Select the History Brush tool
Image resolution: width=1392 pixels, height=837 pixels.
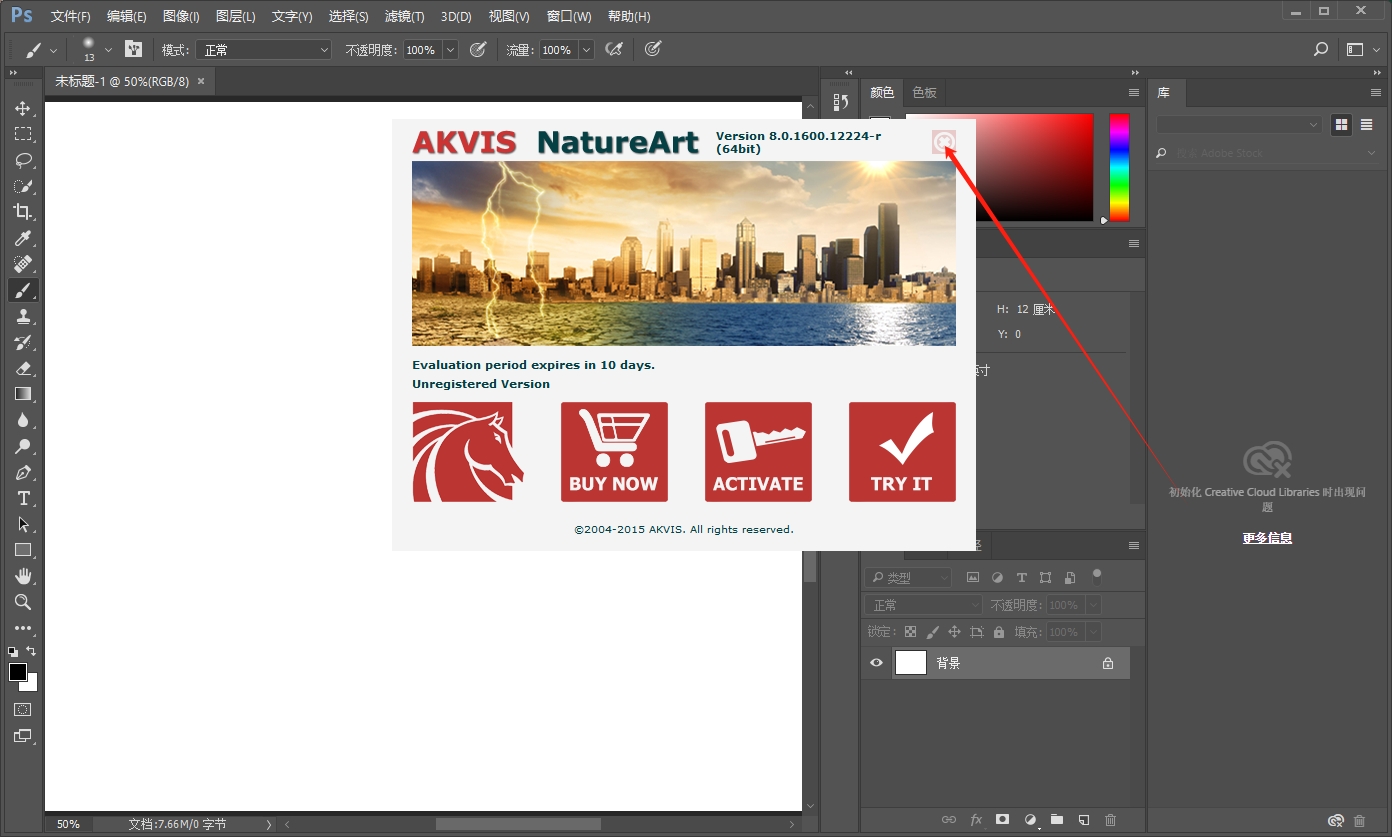22,342
